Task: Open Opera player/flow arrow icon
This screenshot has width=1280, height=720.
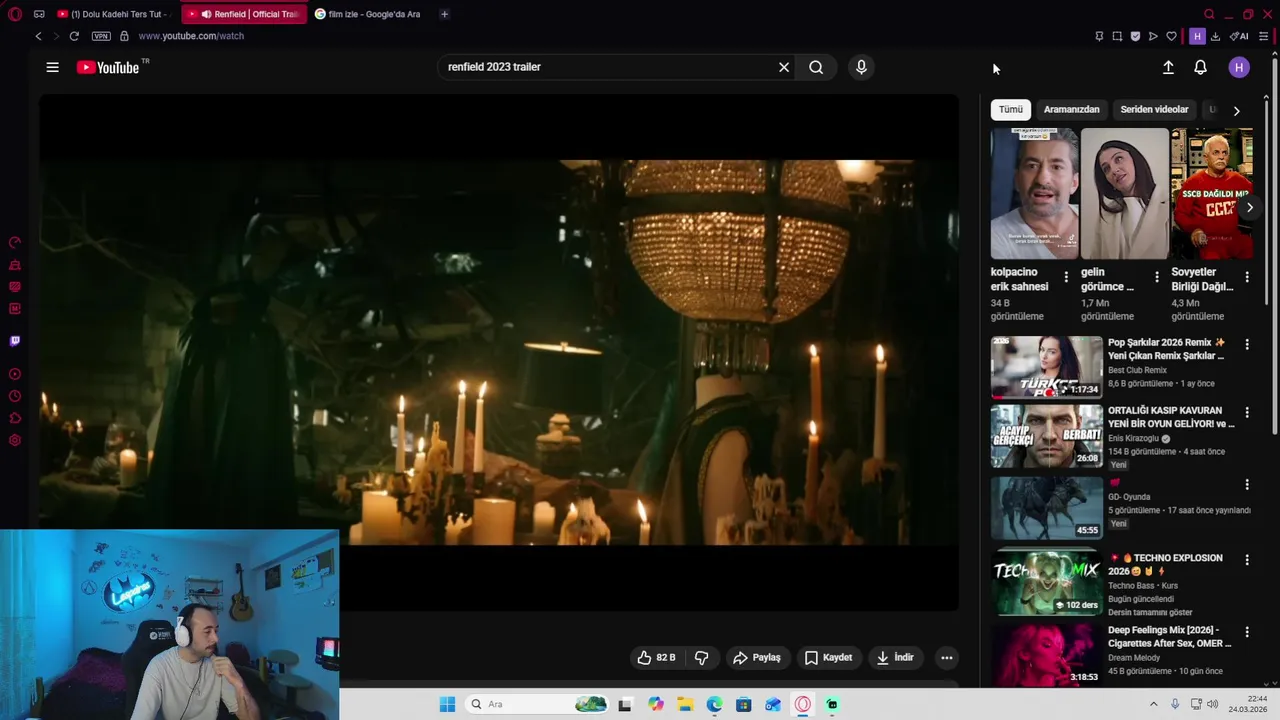Action: click(1153, 36)
